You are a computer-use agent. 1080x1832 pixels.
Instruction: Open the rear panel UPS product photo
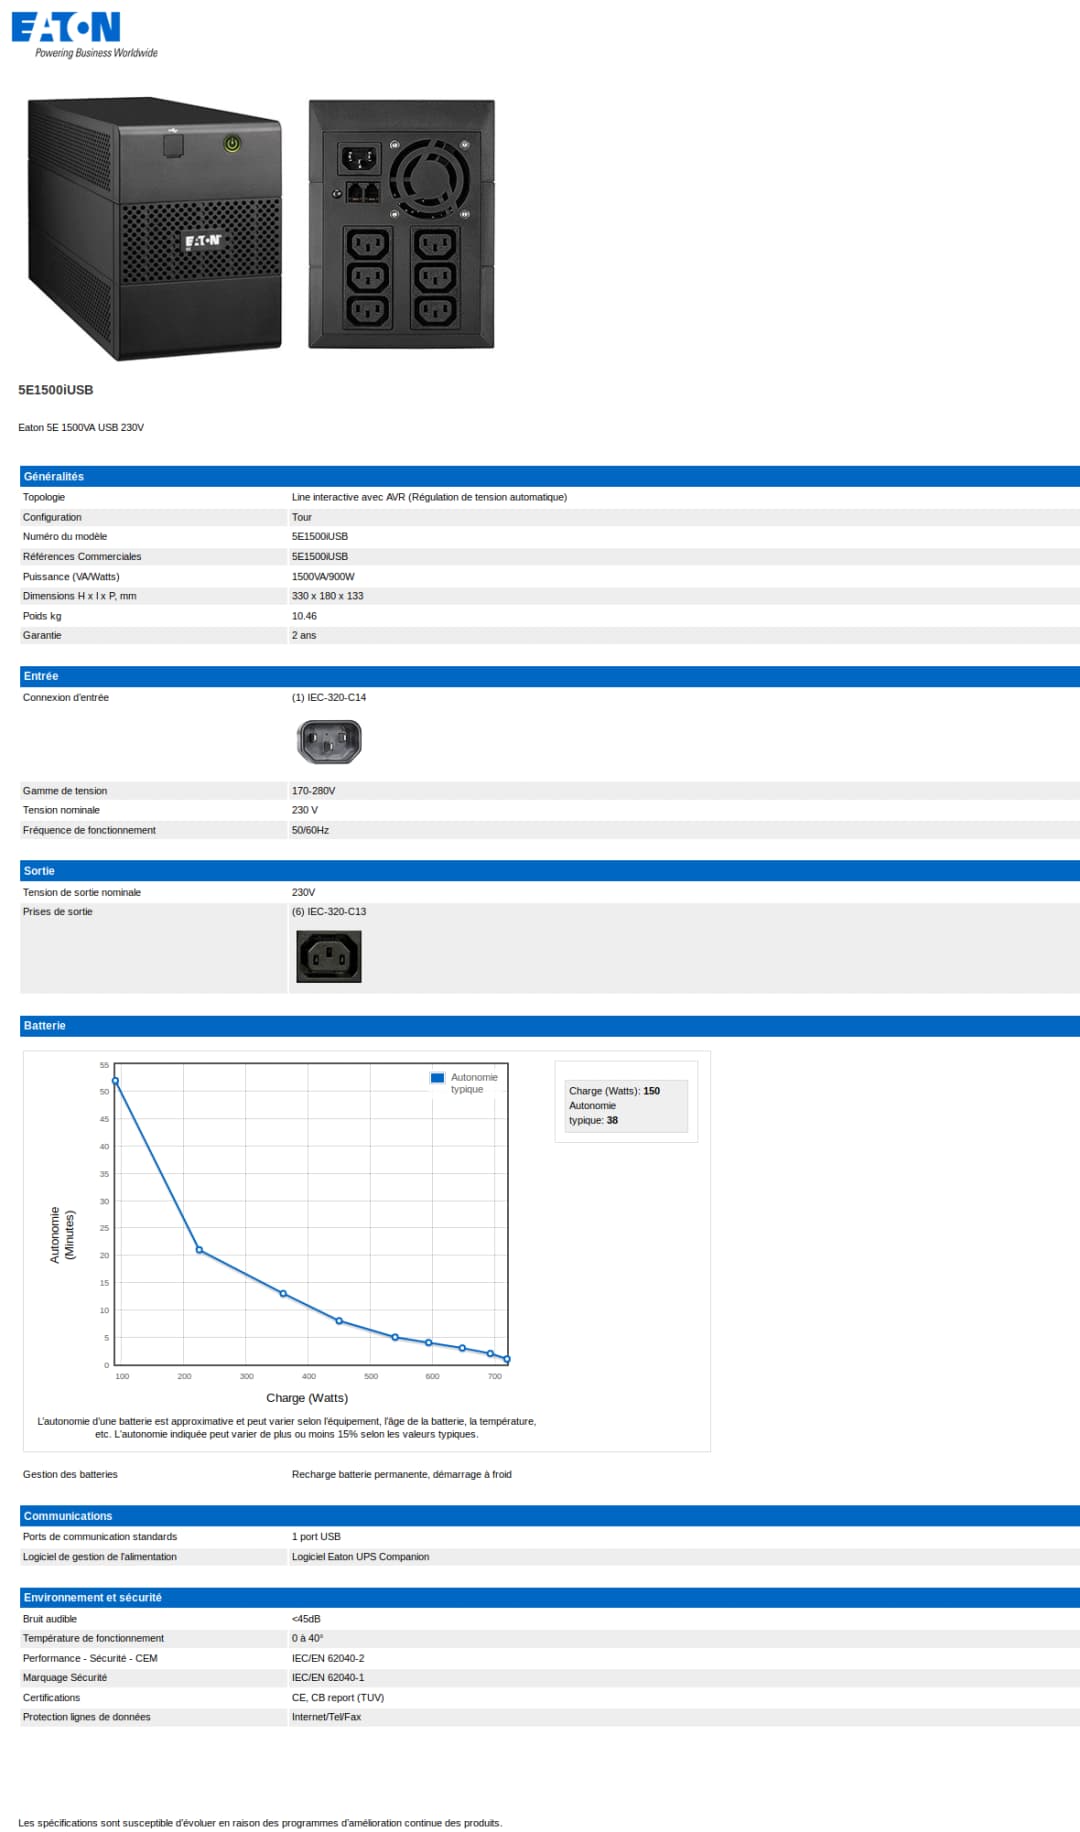click(x=401, y=224)
